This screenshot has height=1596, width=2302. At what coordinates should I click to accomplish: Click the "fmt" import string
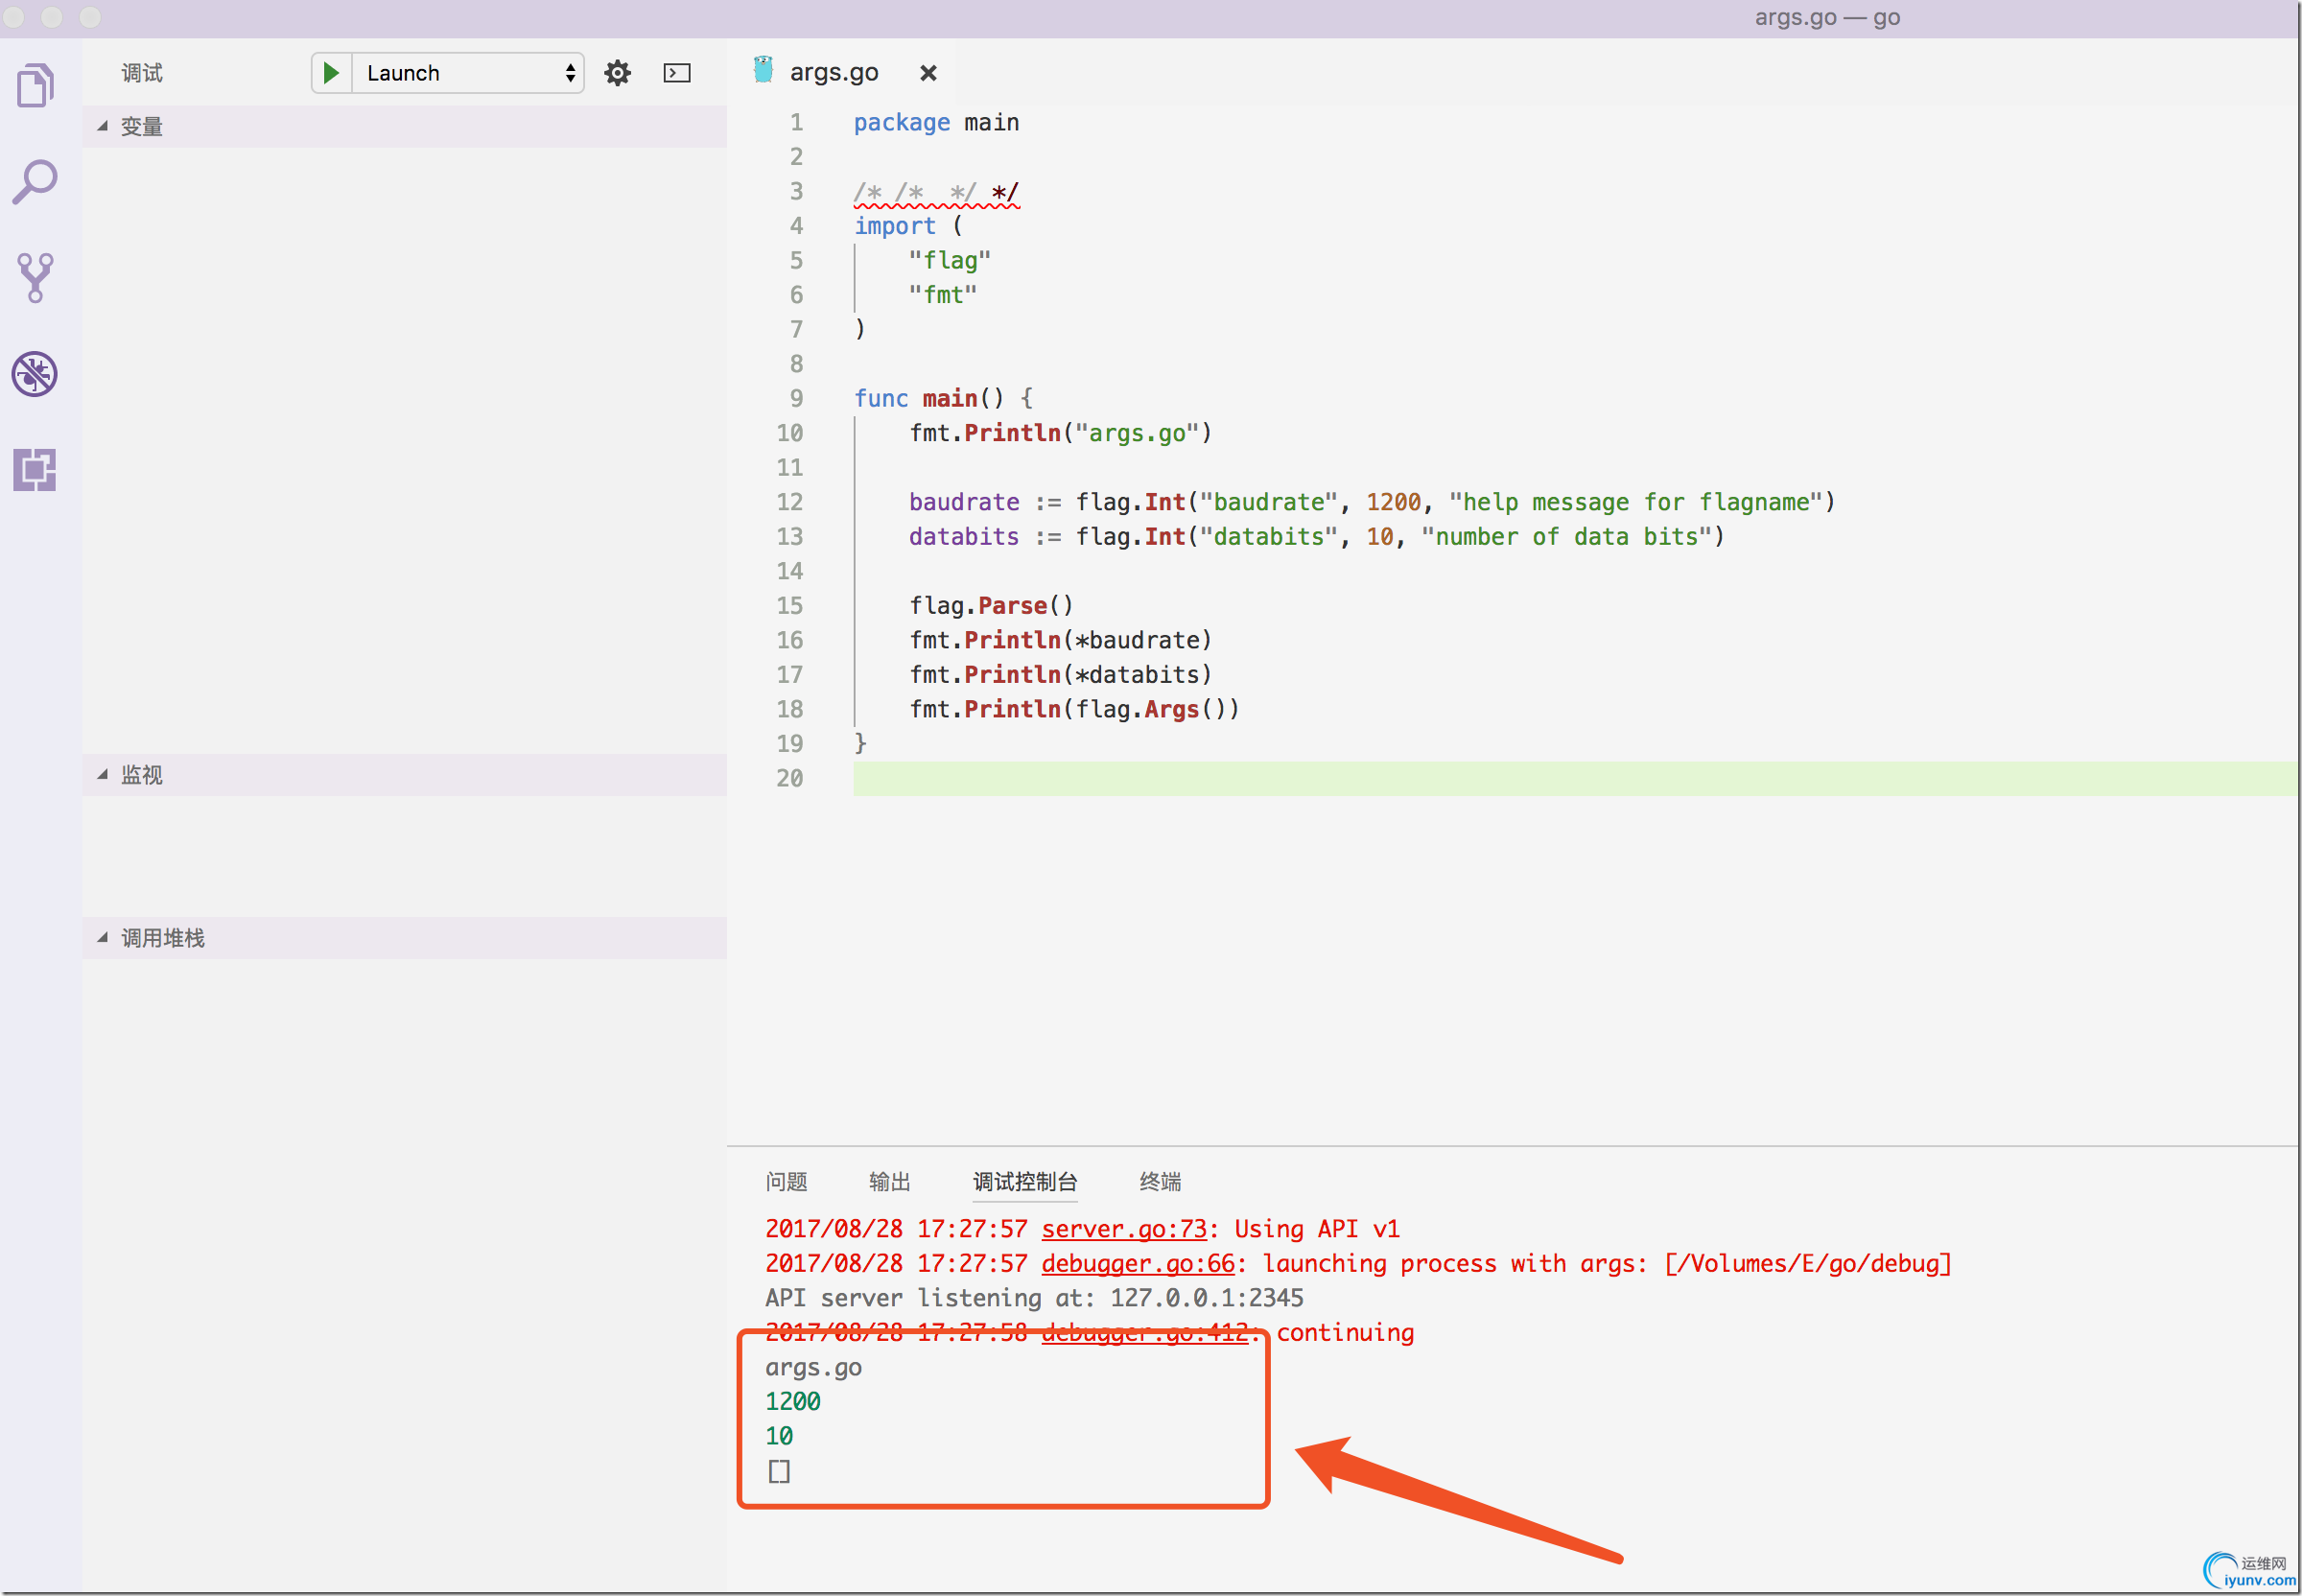942,295
